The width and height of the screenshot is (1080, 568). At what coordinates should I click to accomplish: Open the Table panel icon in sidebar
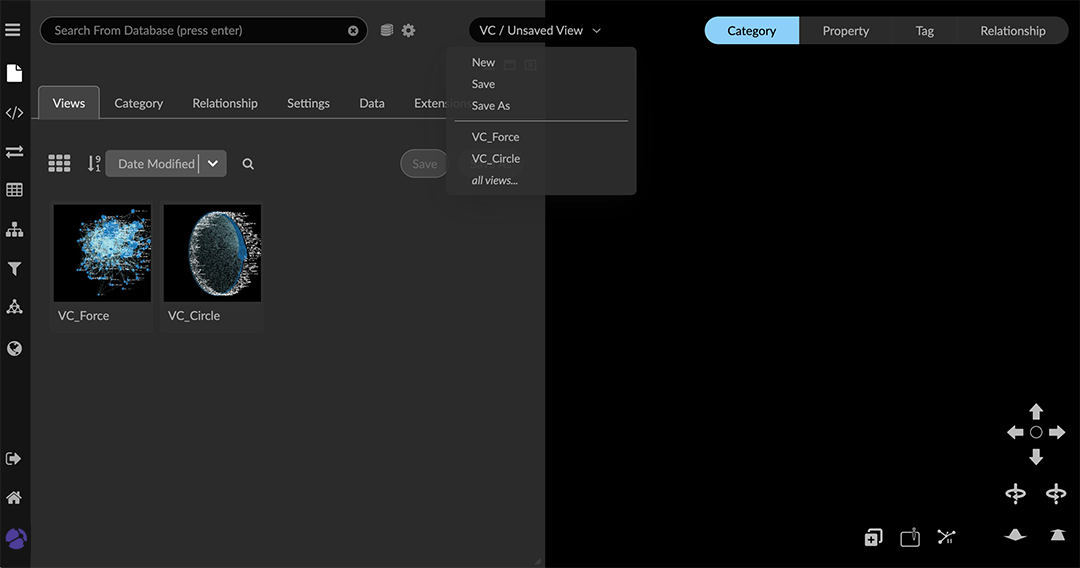(x=14, y=190)
